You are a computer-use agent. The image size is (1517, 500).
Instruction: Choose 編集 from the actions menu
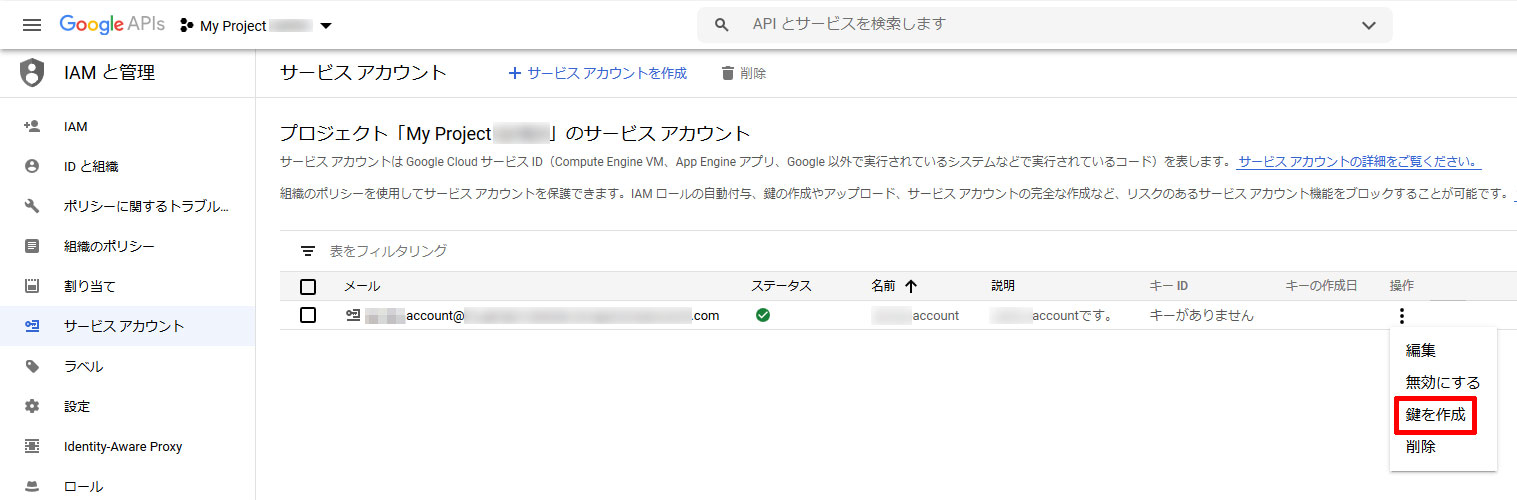click(1443, 351)
